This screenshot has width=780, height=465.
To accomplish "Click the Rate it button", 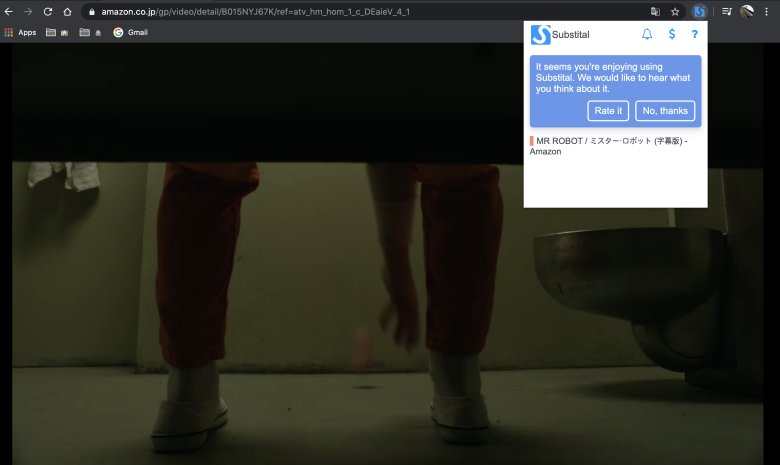I will tap(608, 111).
